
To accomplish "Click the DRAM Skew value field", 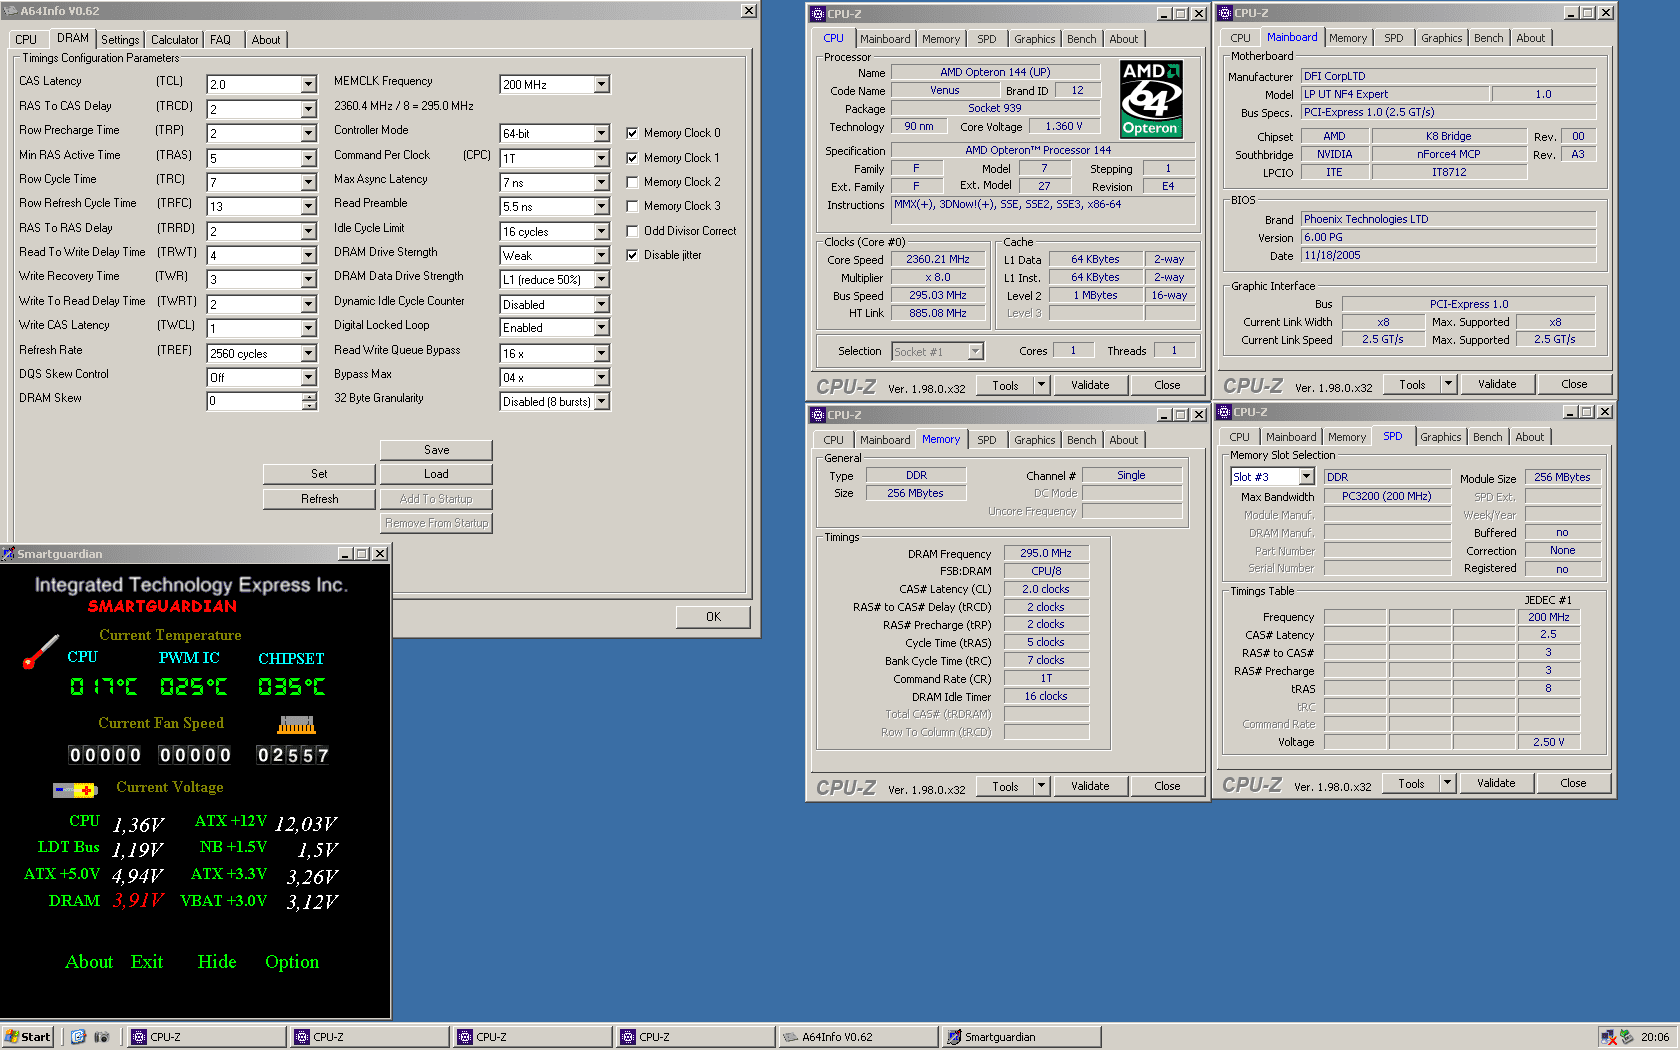I will click(x=254, y=401).
